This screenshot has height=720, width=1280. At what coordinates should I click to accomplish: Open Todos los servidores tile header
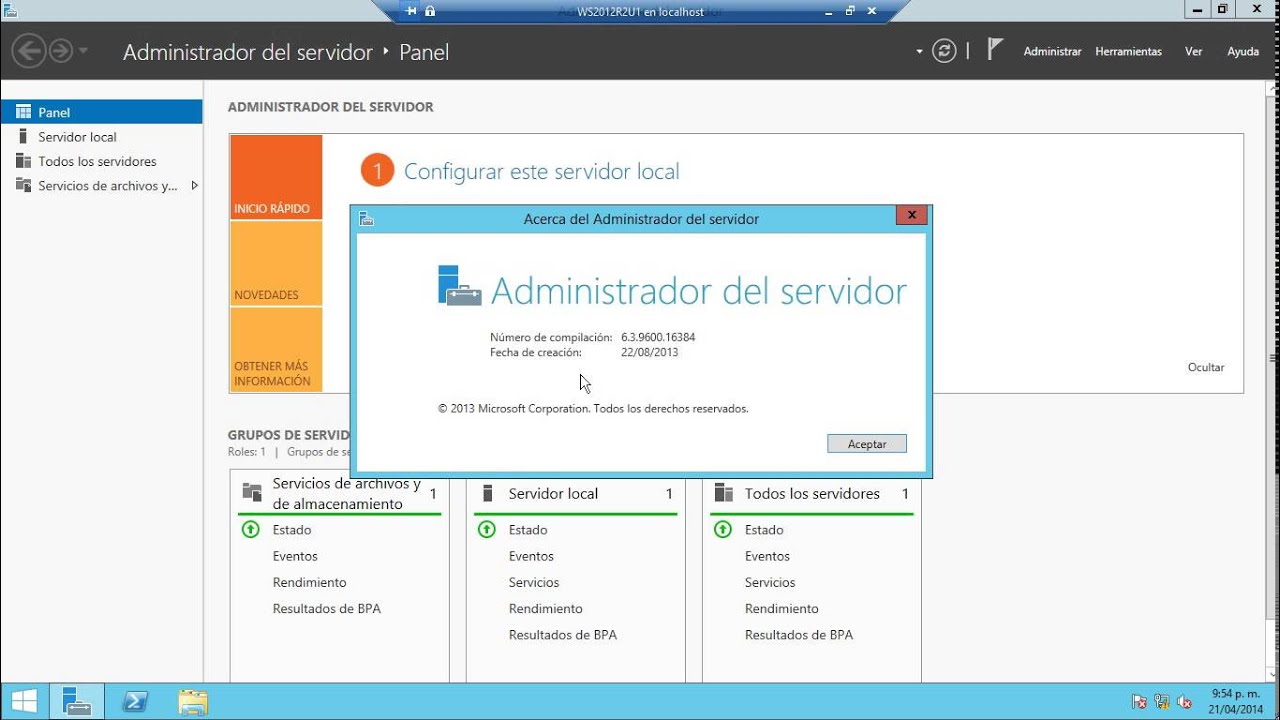click(x=812, y=494)
